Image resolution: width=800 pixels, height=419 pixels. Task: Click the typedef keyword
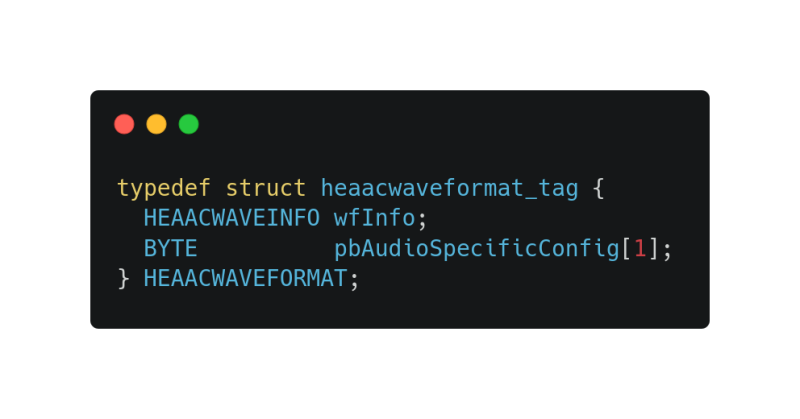coord(164,188)
